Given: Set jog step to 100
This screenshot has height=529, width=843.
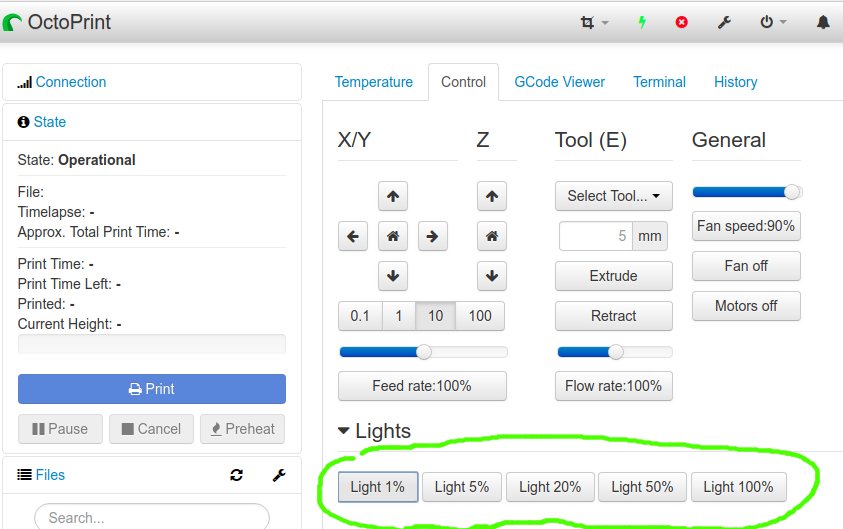Looking at the screenshot, I should pyautogui.click(x=480, y=316).
